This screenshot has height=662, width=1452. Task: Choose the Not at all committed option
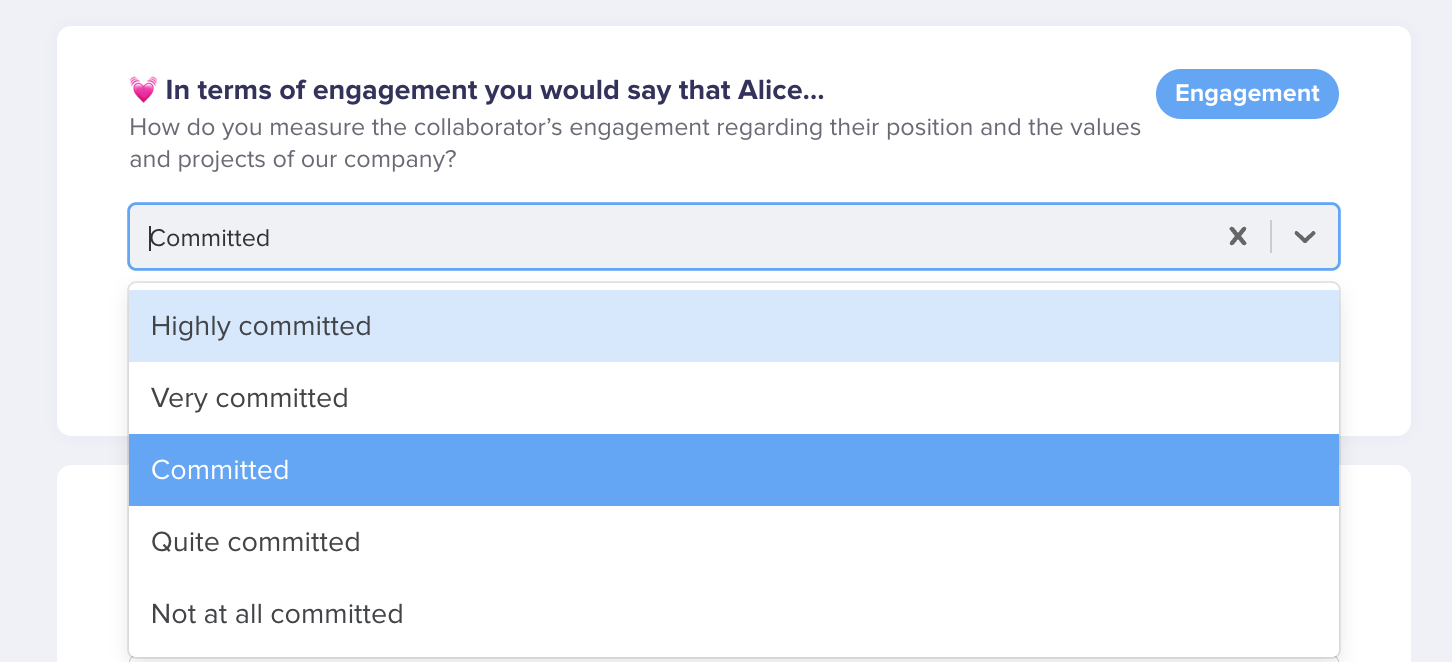pyautogui.click(x=734, y=614)
